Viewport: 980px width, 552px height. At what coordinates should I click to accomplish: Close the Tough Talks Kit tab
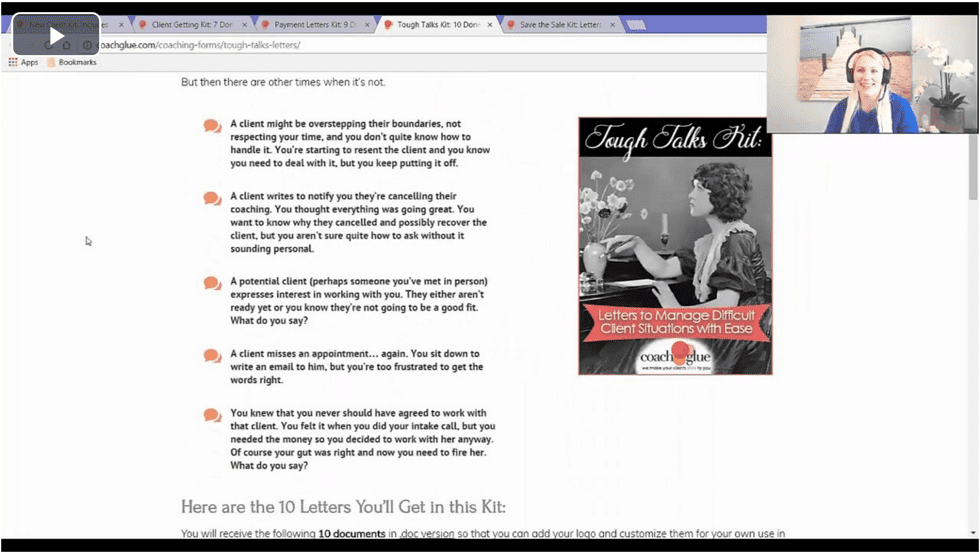490,25
